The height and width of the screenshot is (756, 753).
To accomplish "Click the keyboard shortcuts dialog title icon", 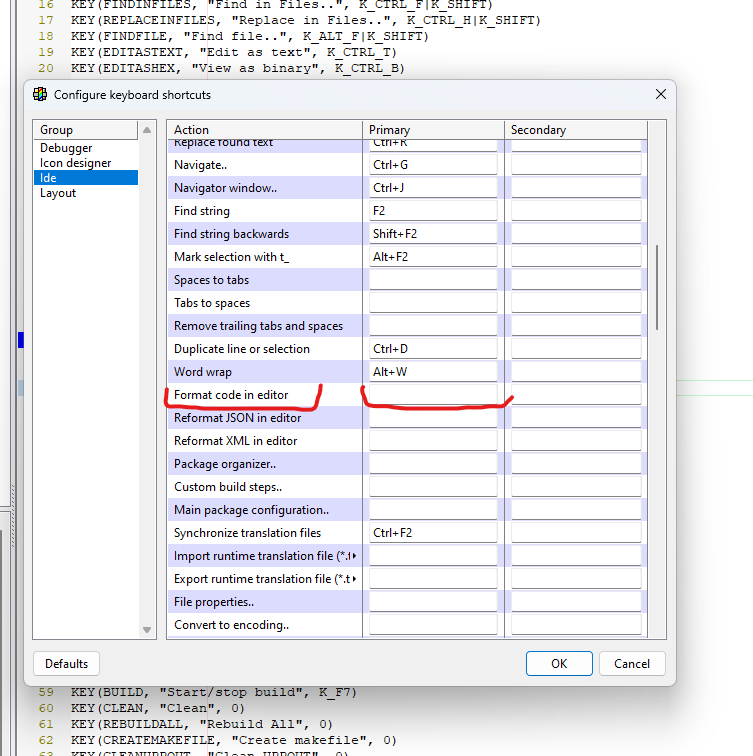I will [40, 95].
